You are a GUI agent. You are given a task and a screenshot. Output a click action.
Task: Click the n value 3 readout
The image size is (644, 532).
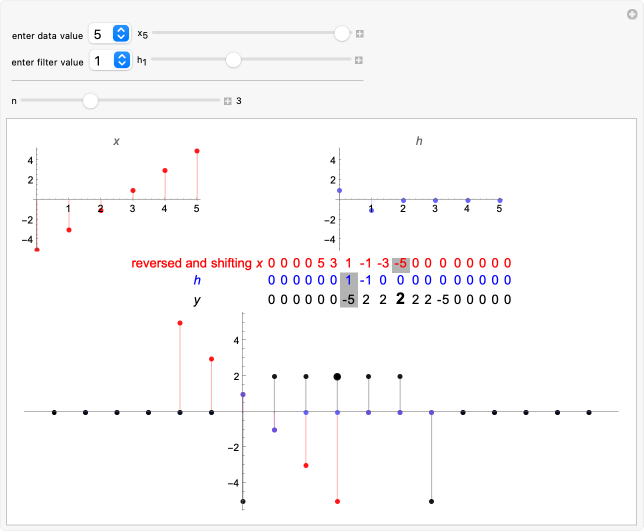pos(239,101)
